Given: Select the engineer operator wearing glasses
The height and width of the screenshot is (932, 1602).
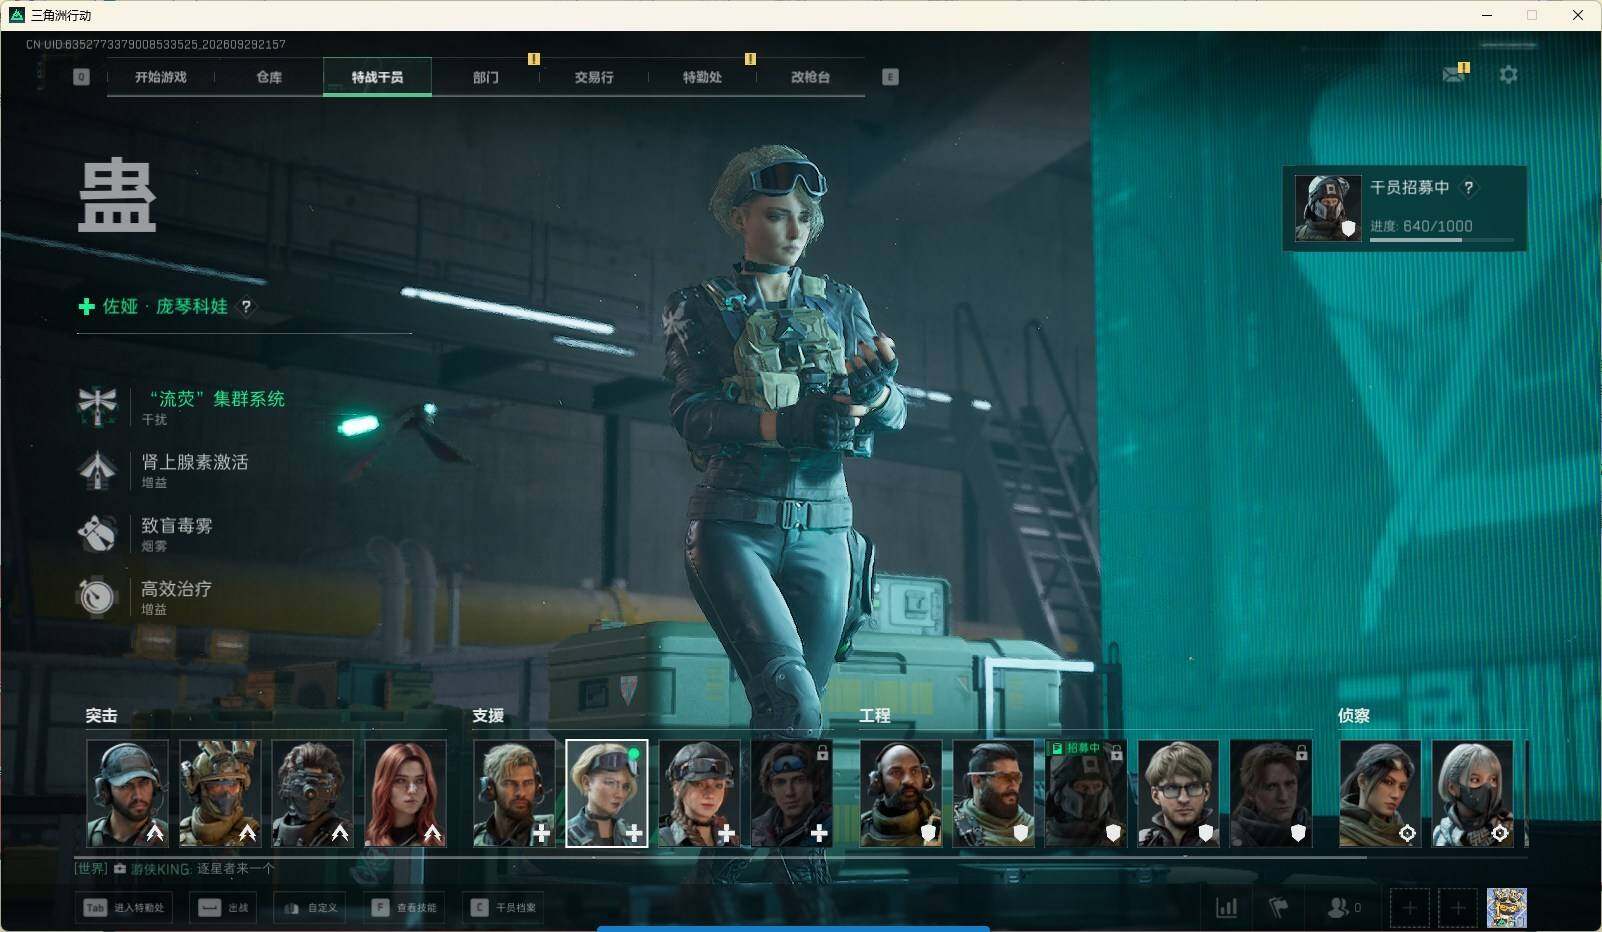Looking at the screenshot, I should coord(1179,794).
